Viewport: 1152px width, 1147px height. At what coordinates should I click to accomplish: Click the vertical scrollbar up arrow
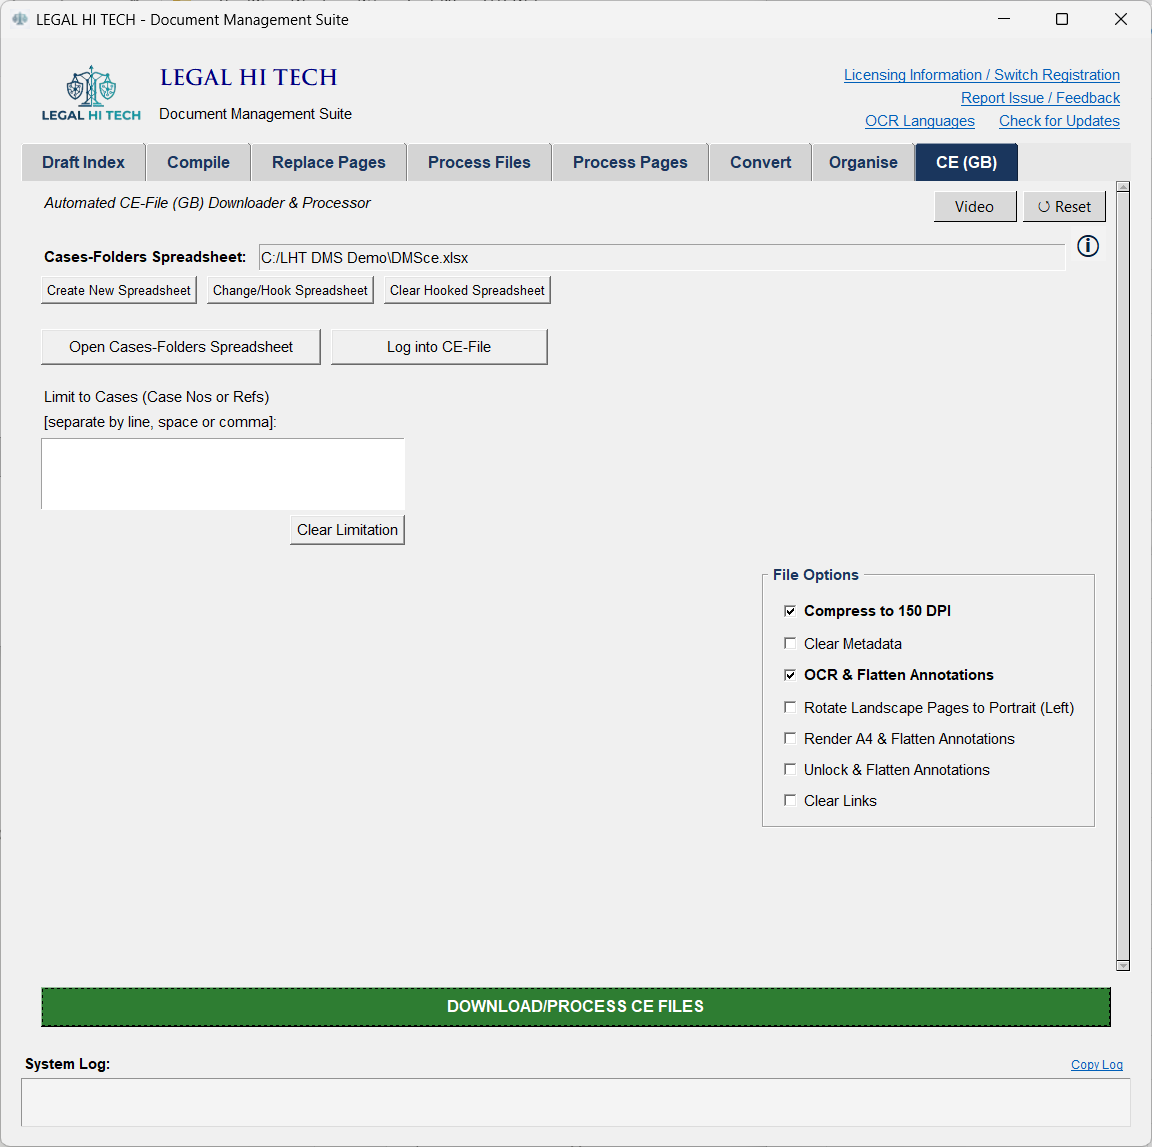[1123, 187]
